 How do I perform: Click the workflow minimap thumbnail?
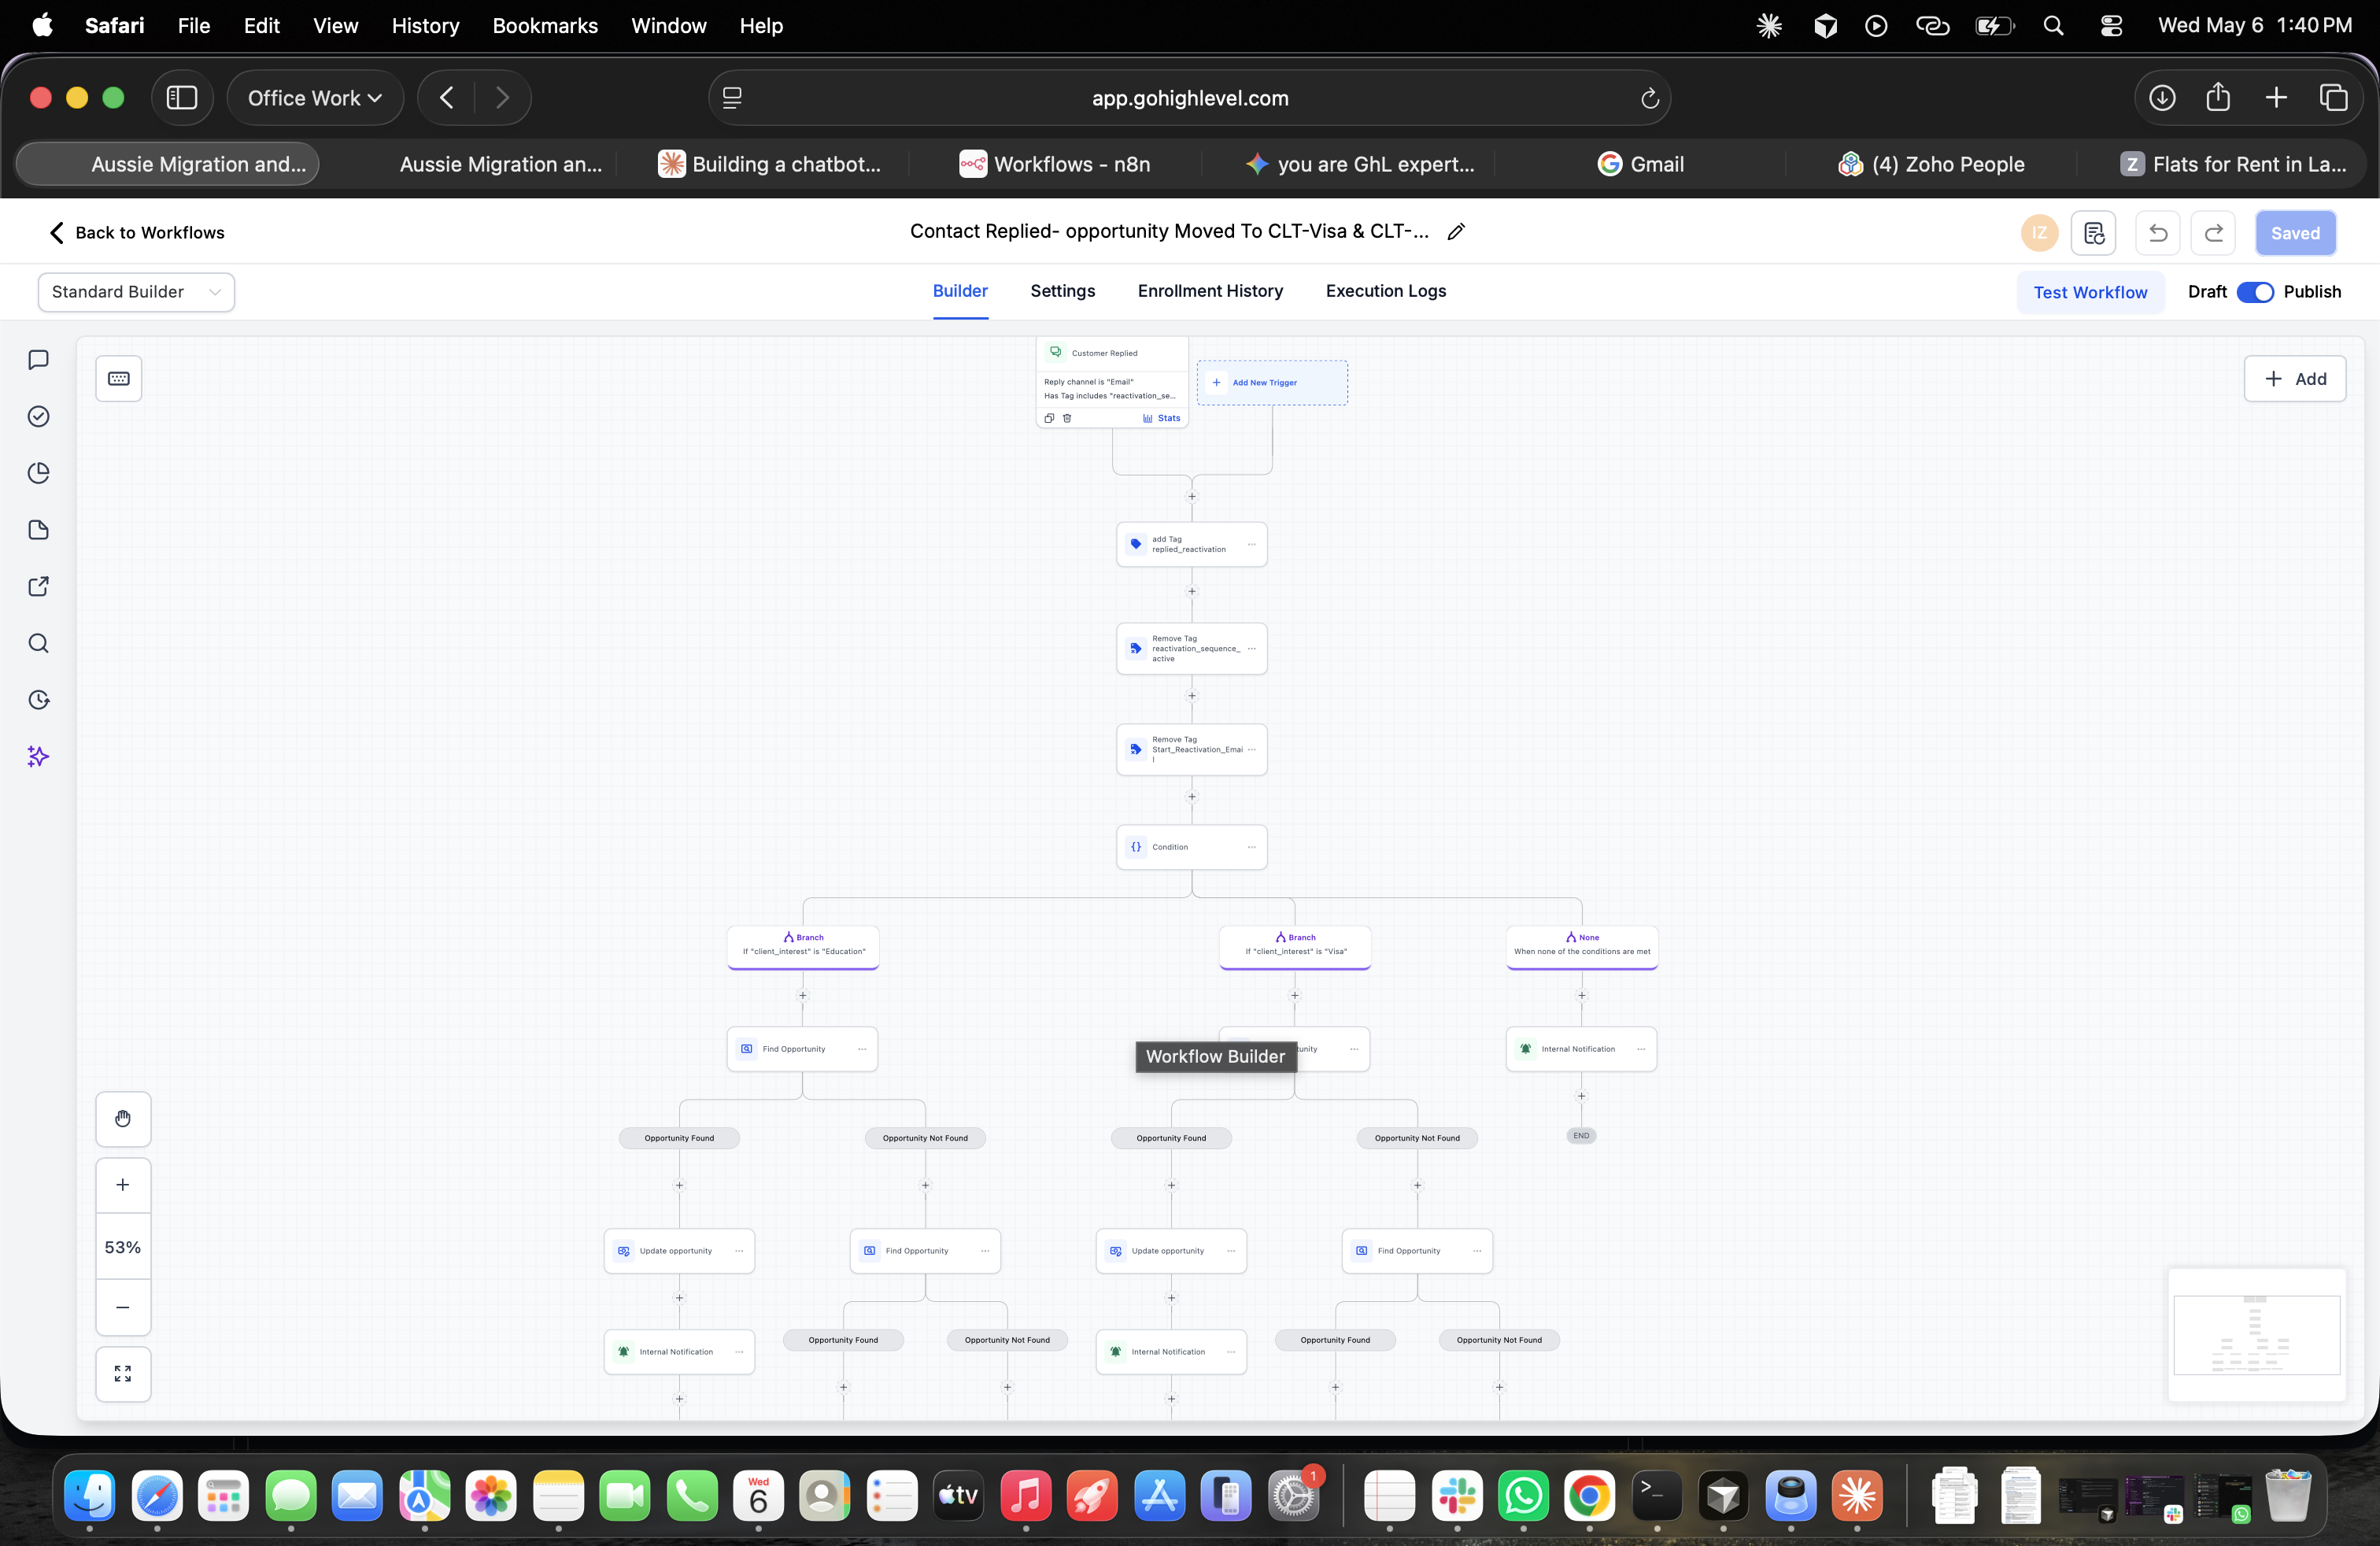click(x=2257, y=1335)
